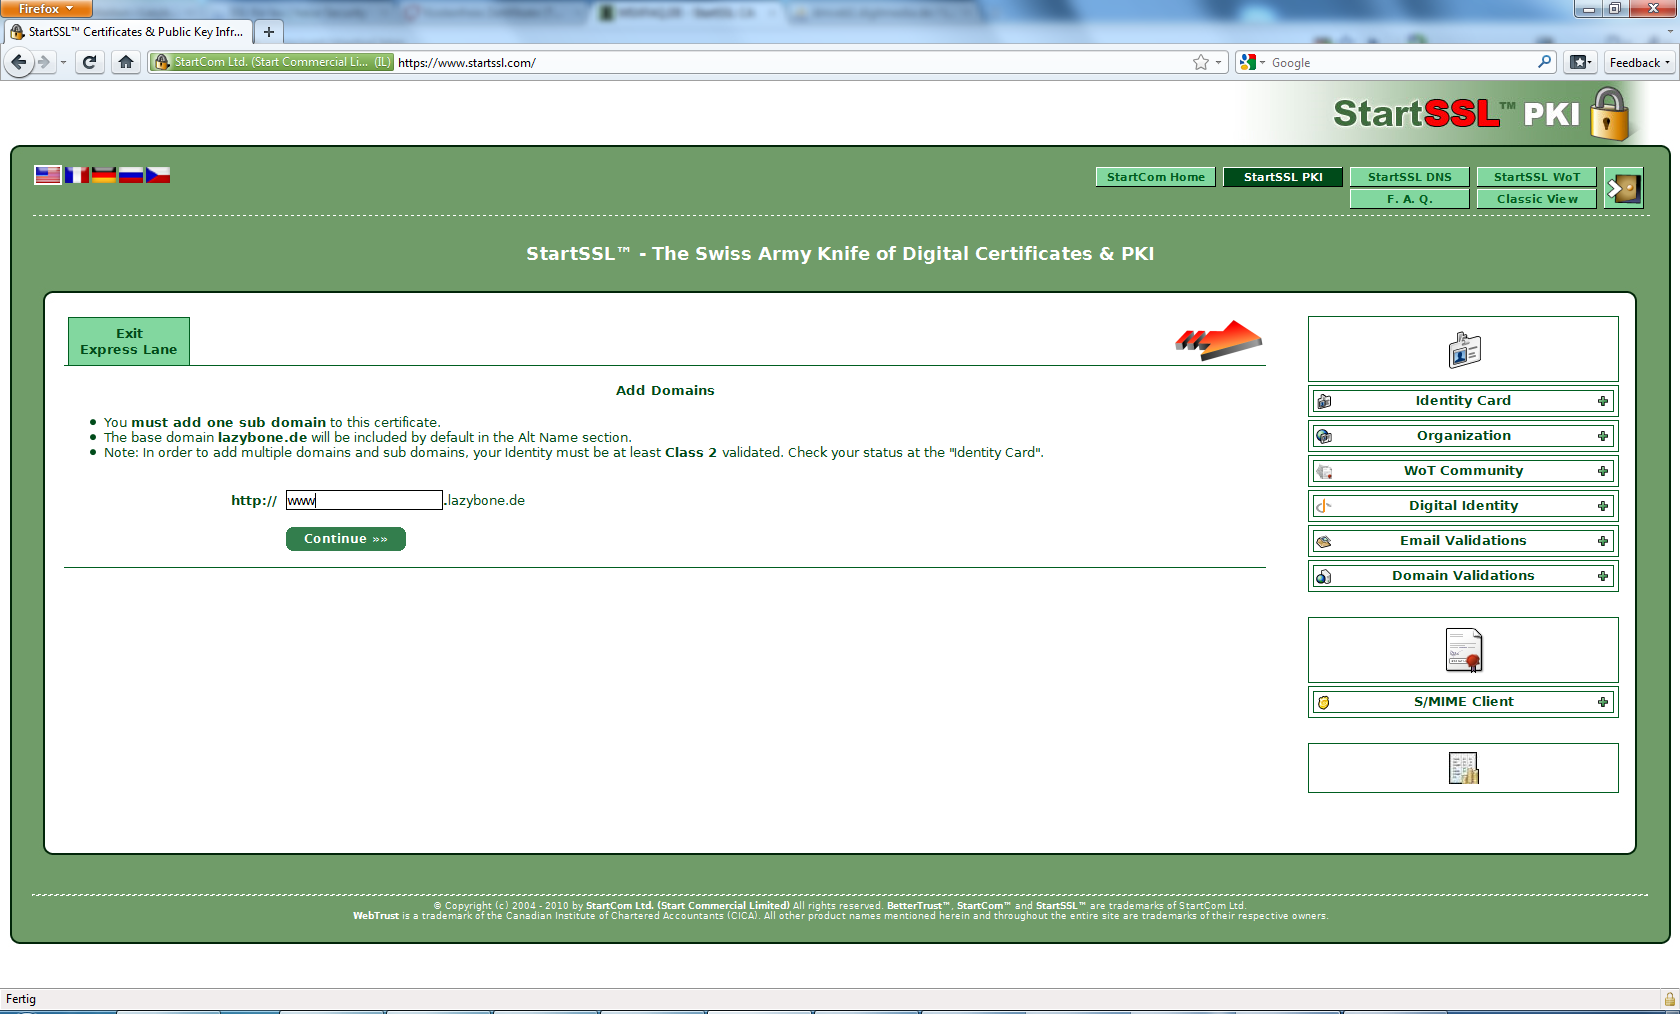
Task: Switch site language to German flag
Action: click(104, 175)
